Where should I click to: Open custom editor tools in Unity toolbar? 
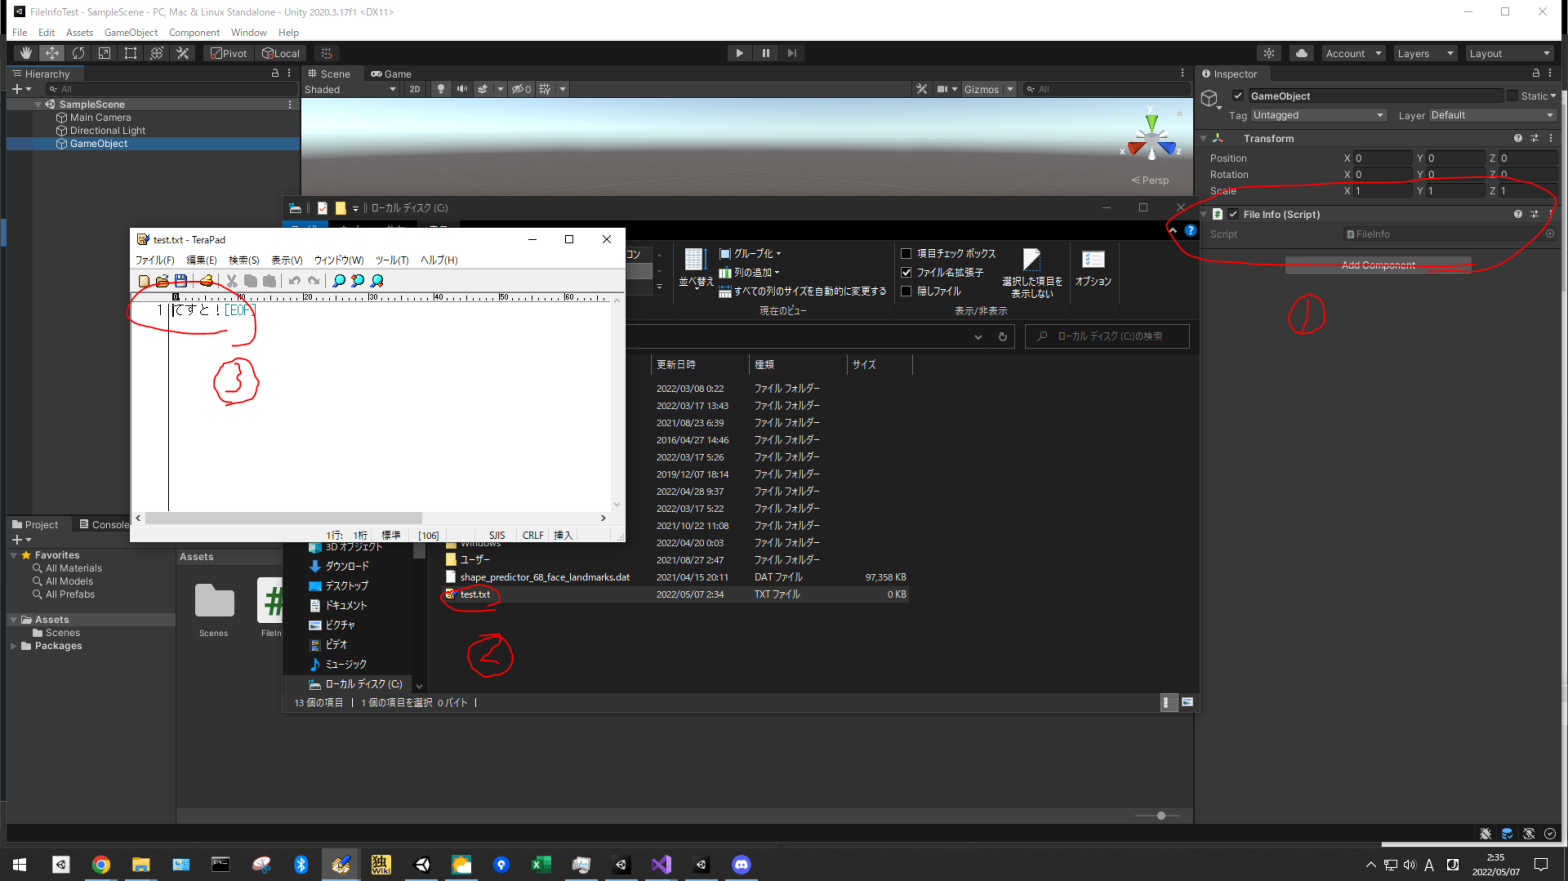click(182, 53)
